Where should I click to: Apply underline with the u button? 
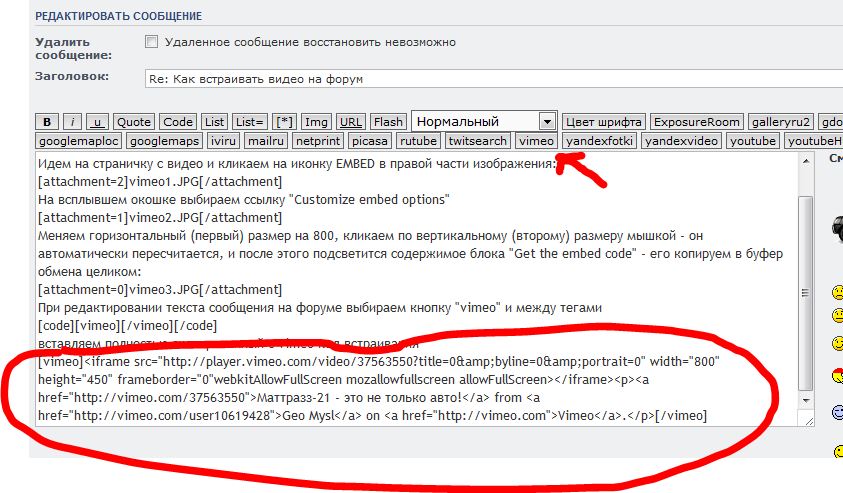[x=98, y=122]
